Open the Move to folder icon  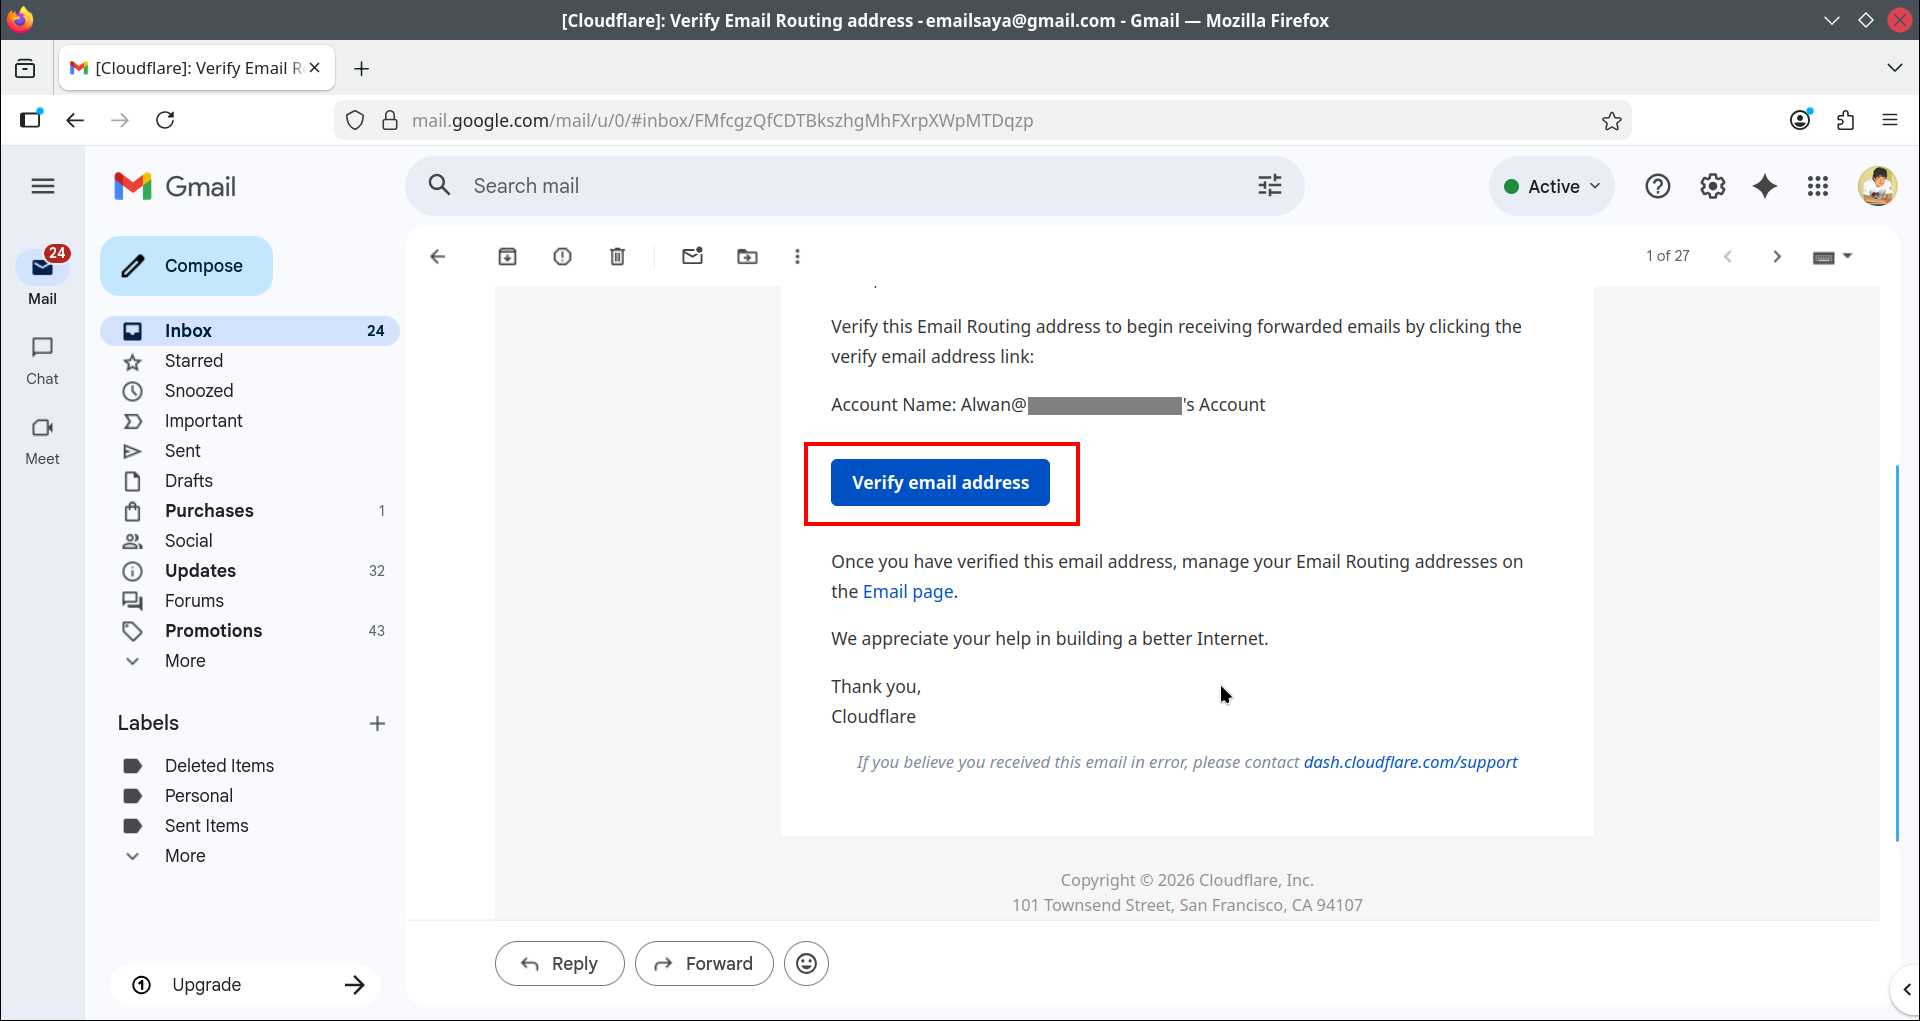tap(747, 257)
